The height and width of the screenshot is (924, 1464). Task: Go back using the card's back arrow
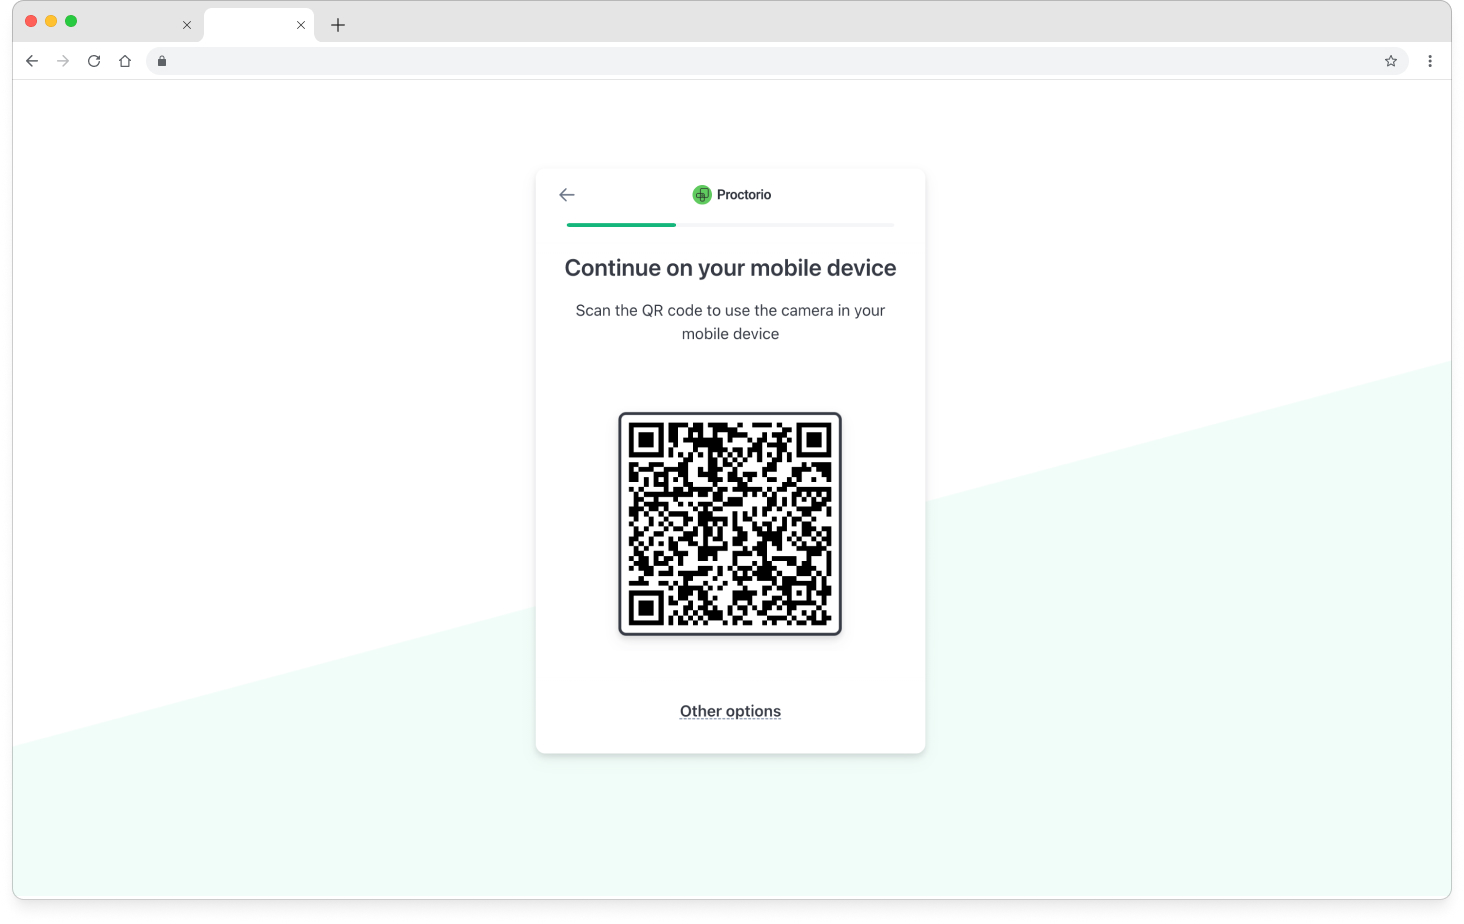[567, 195]
